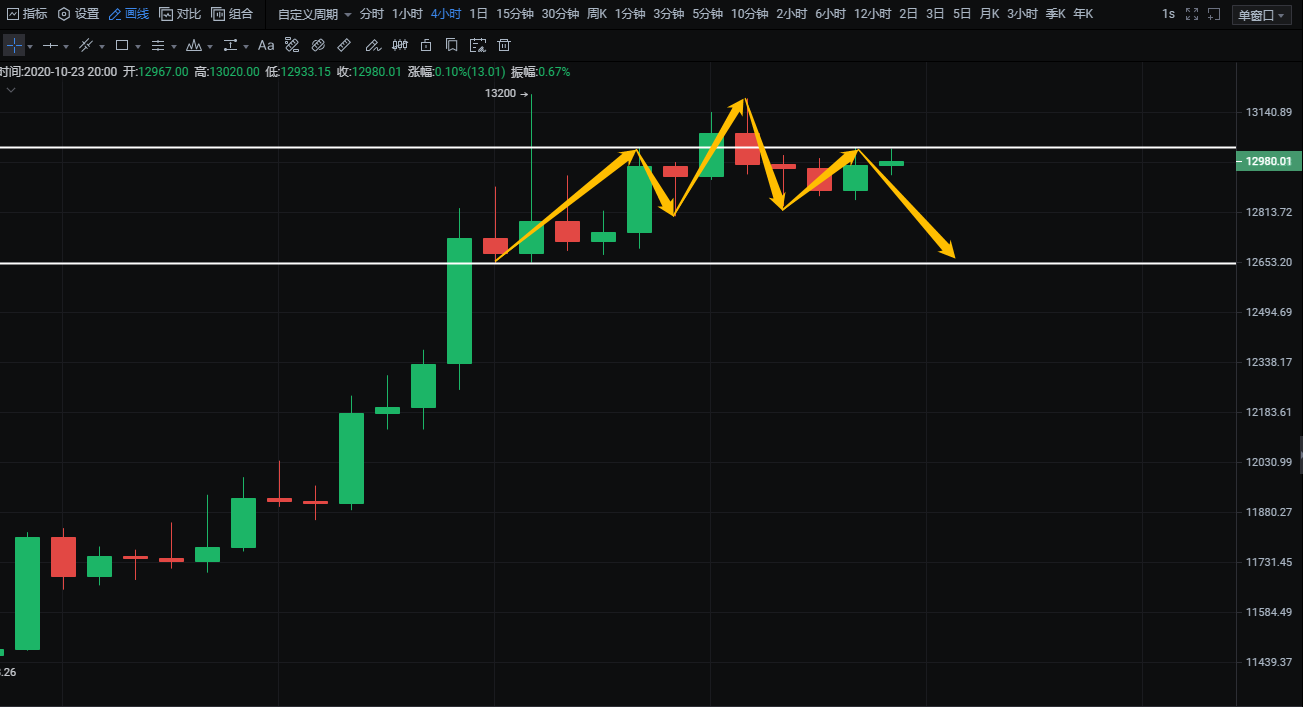Viewport: 1303px width, 707px height.
Task: Select the crosshair cursor tool
Action: 13,46
